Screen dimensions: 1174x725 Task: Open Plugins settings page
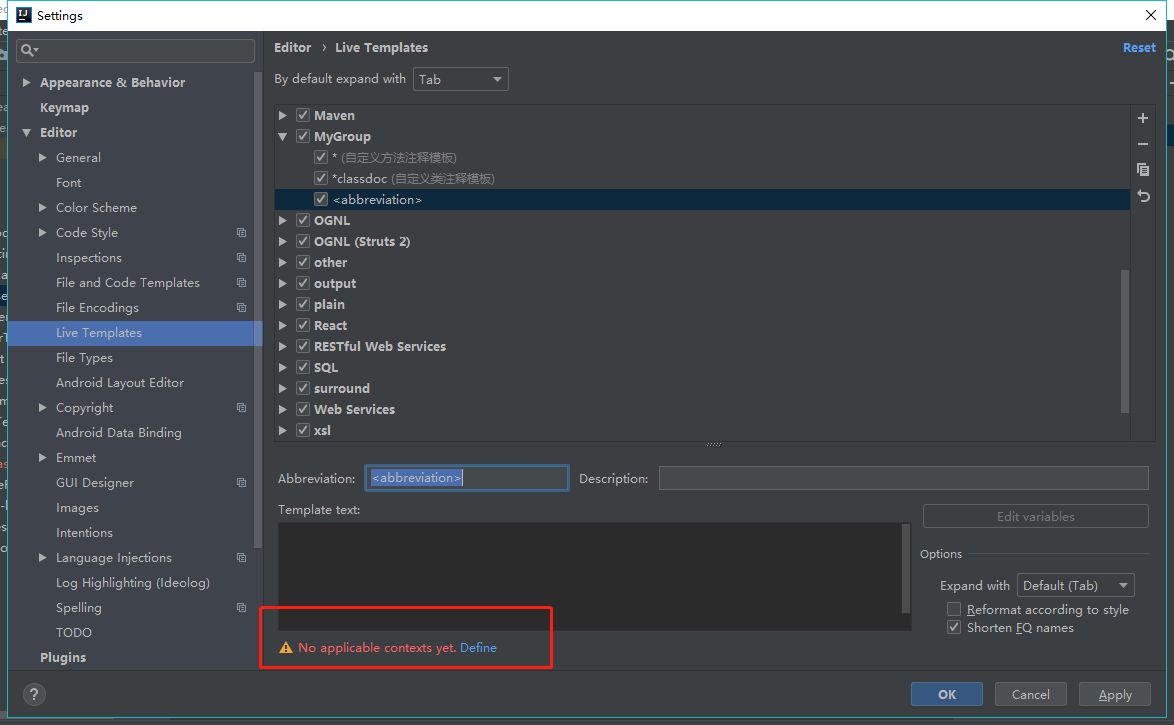[63, 658]
